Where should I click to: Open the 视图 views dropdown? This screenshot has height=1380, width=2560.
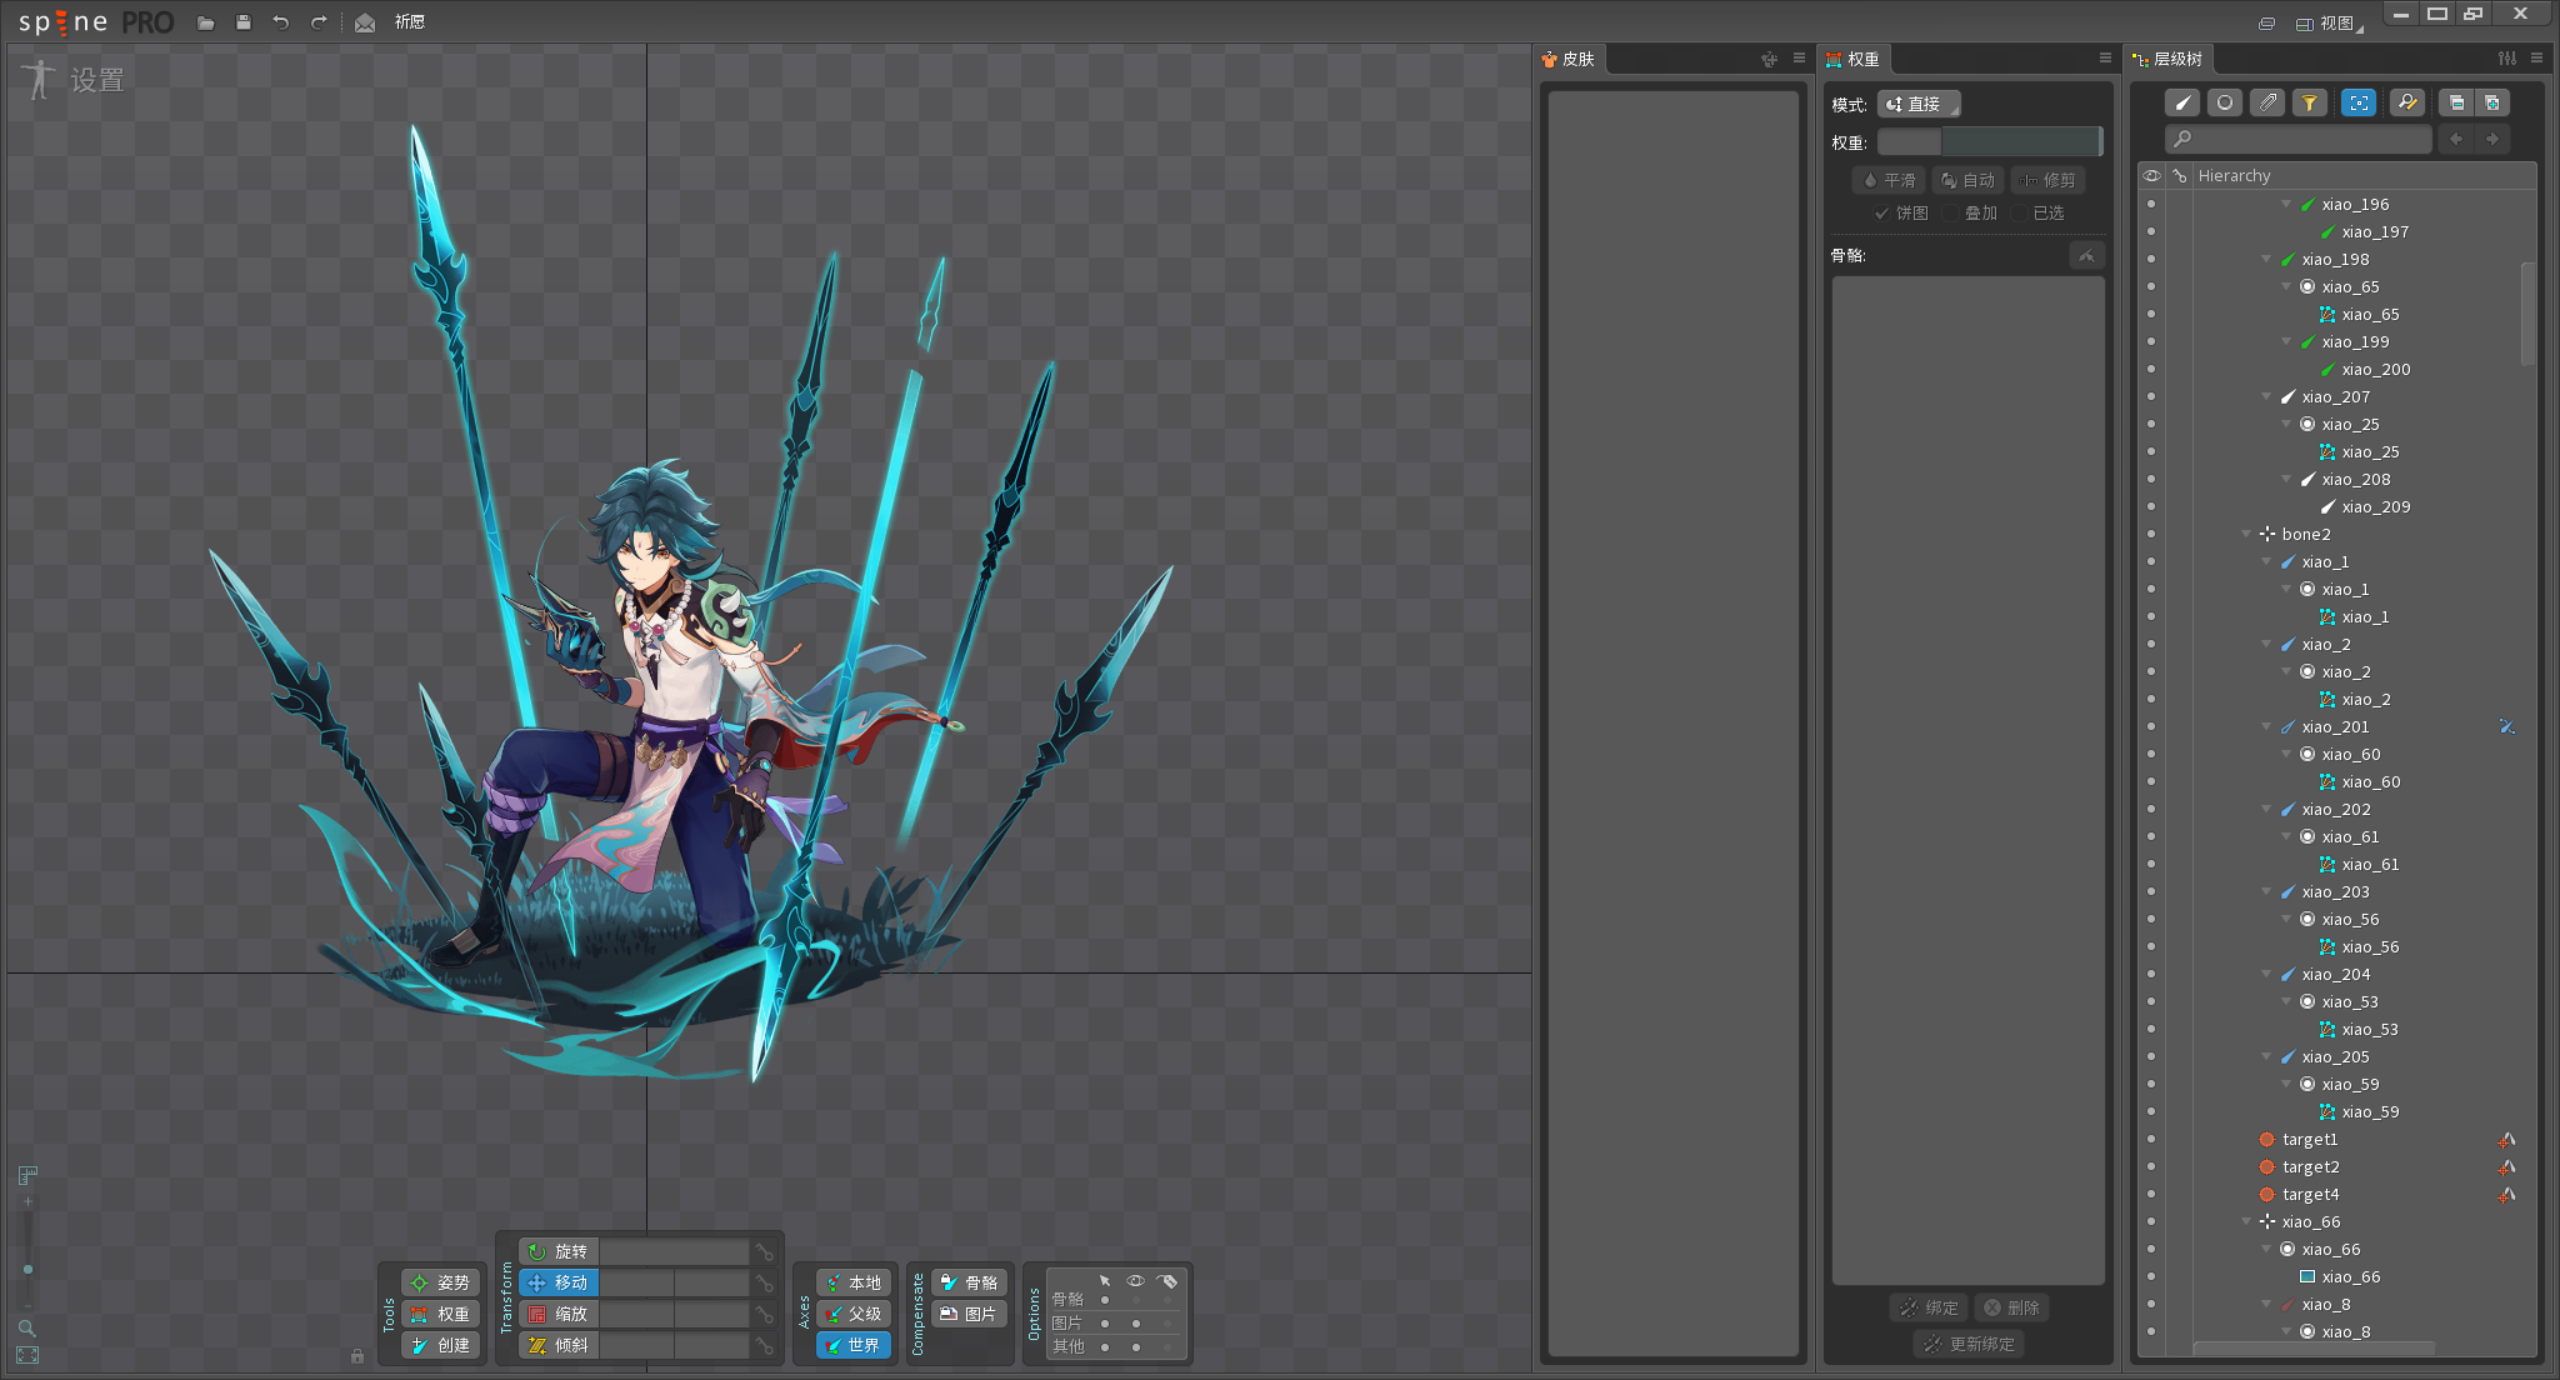click(2330, 23)
